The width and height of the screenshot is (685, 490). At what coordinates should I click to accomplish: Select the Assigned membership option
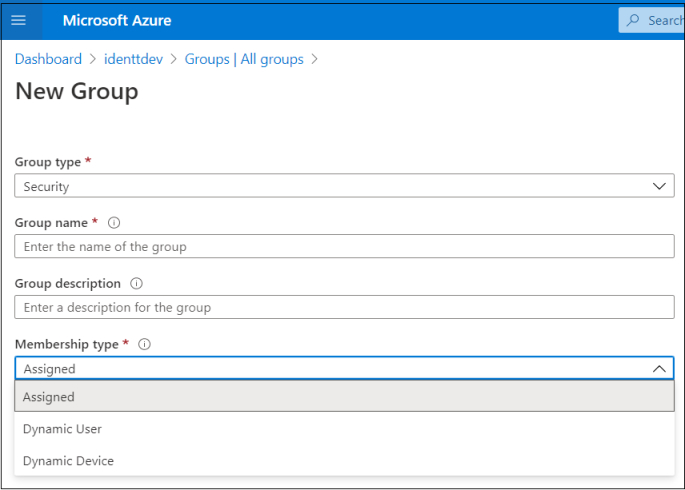click(344, 396)
